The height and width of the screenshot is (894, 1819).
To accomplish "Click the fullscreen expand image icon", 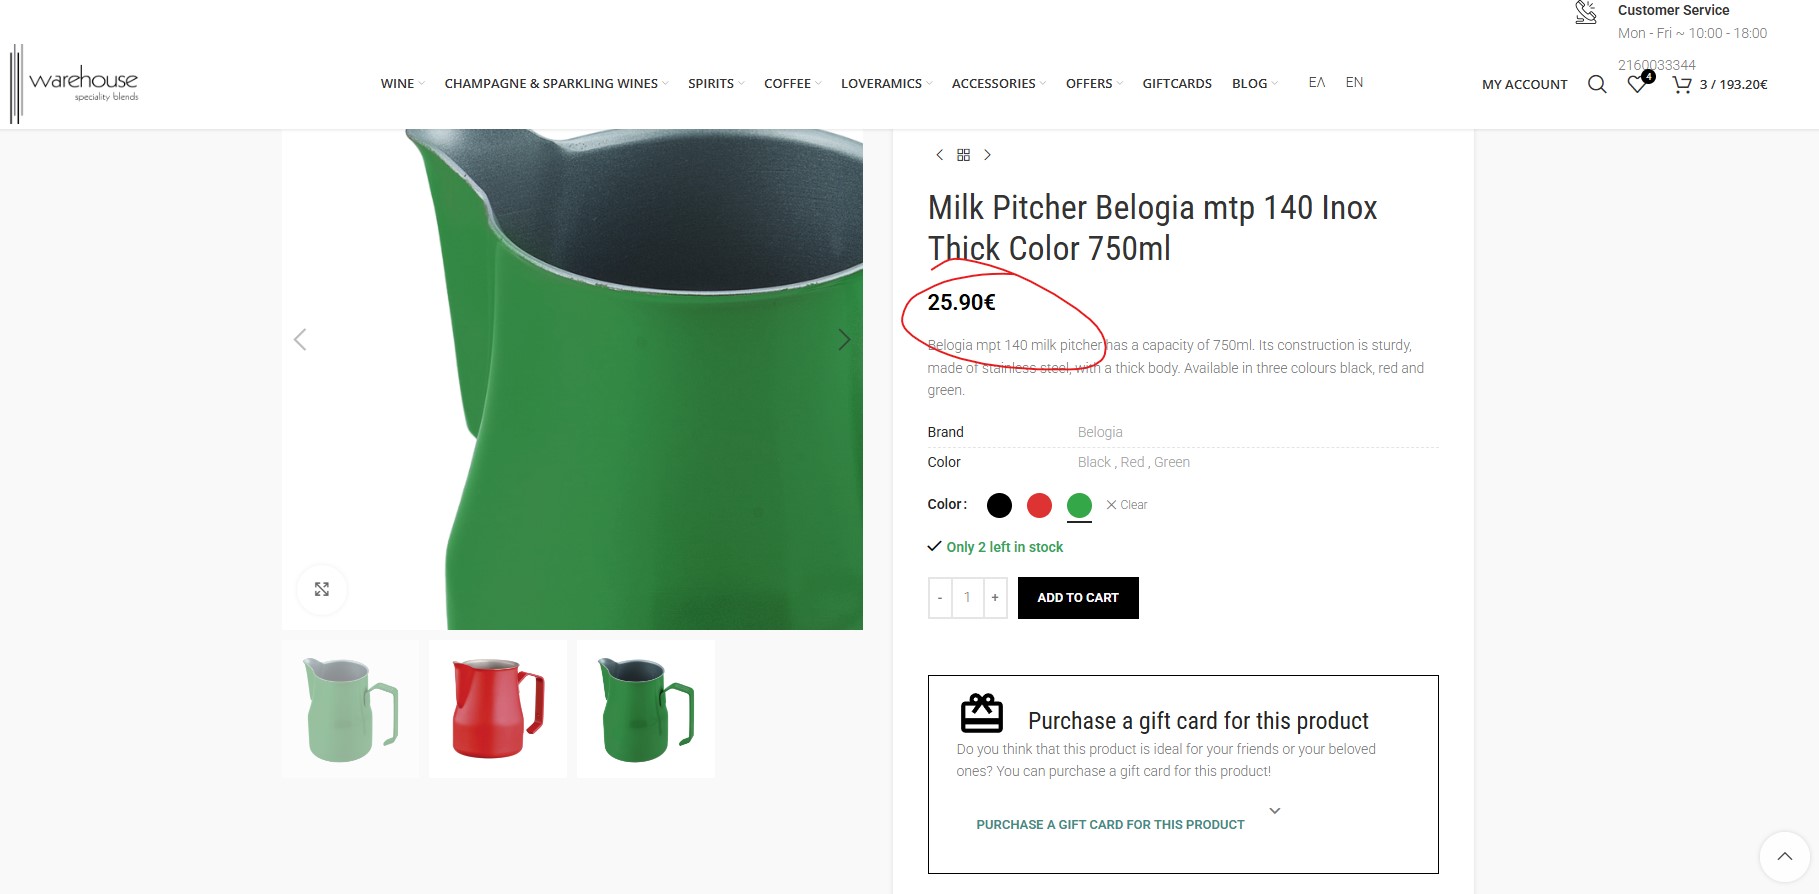I will [322, 589].
